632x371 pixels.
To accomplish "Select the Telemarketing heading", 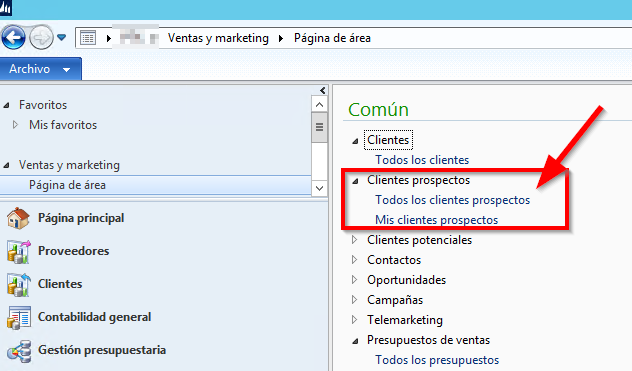I will (405, 320).
